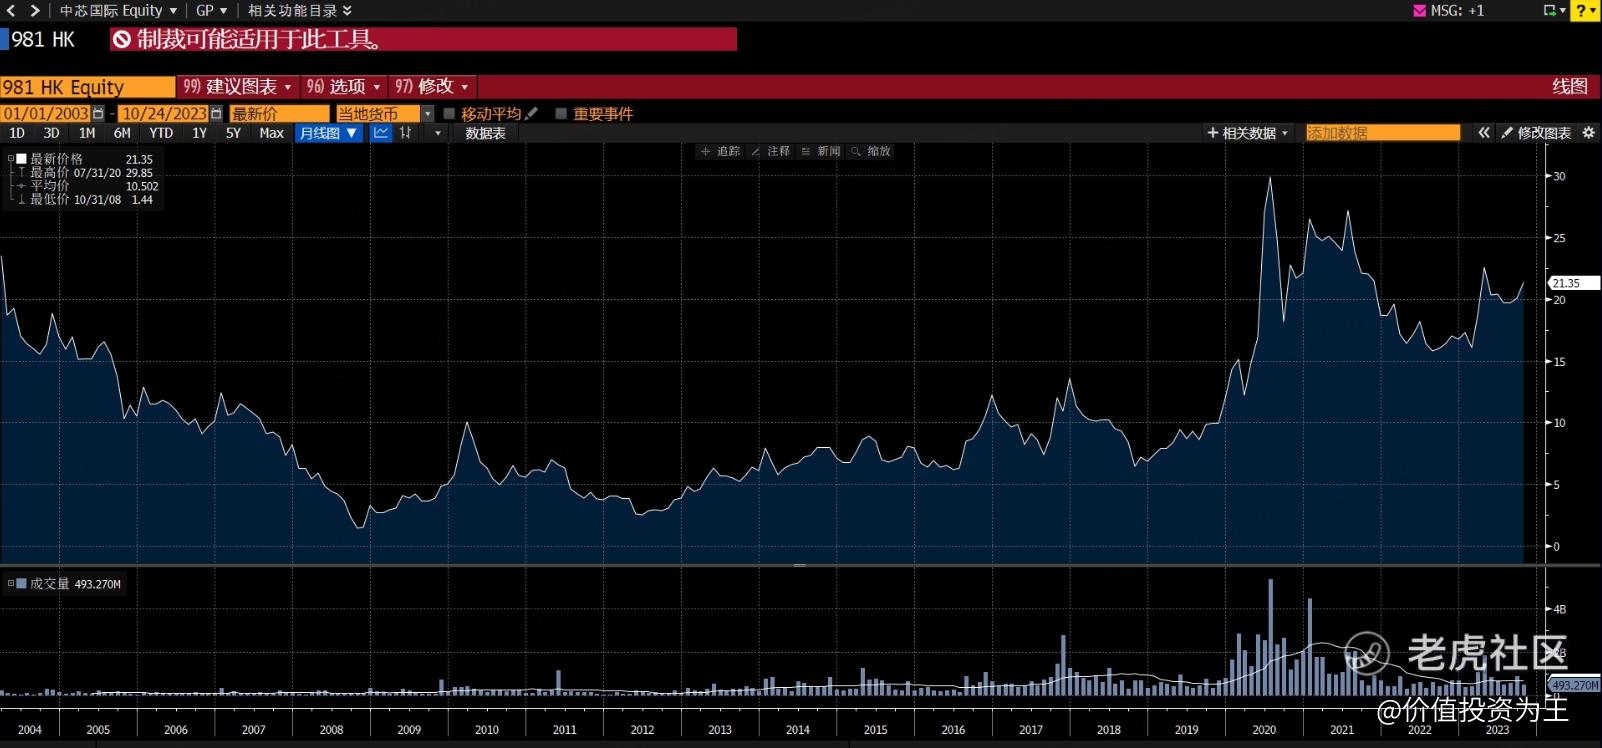
Task: Click the 缩放 (zoom) magnifier tool
Action: pos(870,151)
